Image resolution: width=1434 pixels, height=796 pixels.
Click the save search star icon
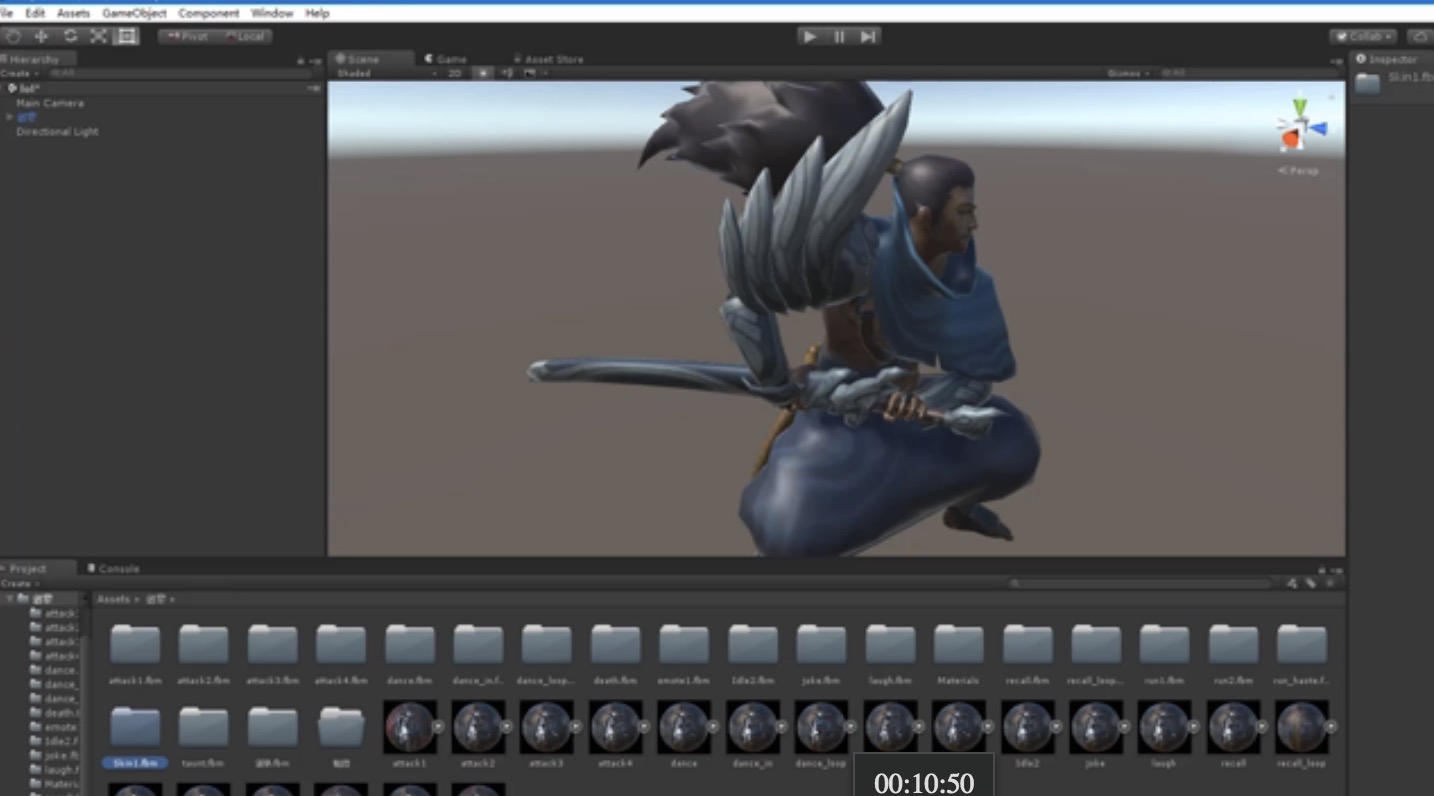pos(1329,583)
